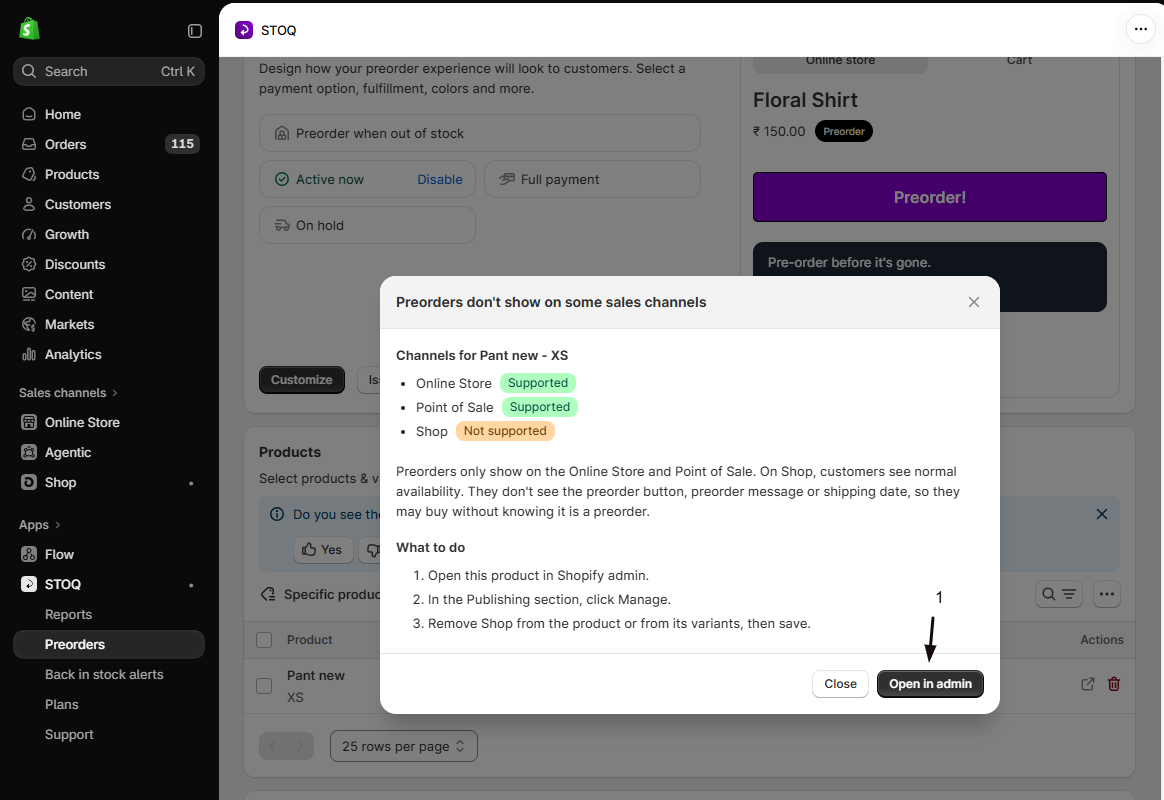Select the Online store preview tab
This screenshot has width=1164, height=800.
click(840, 62)
